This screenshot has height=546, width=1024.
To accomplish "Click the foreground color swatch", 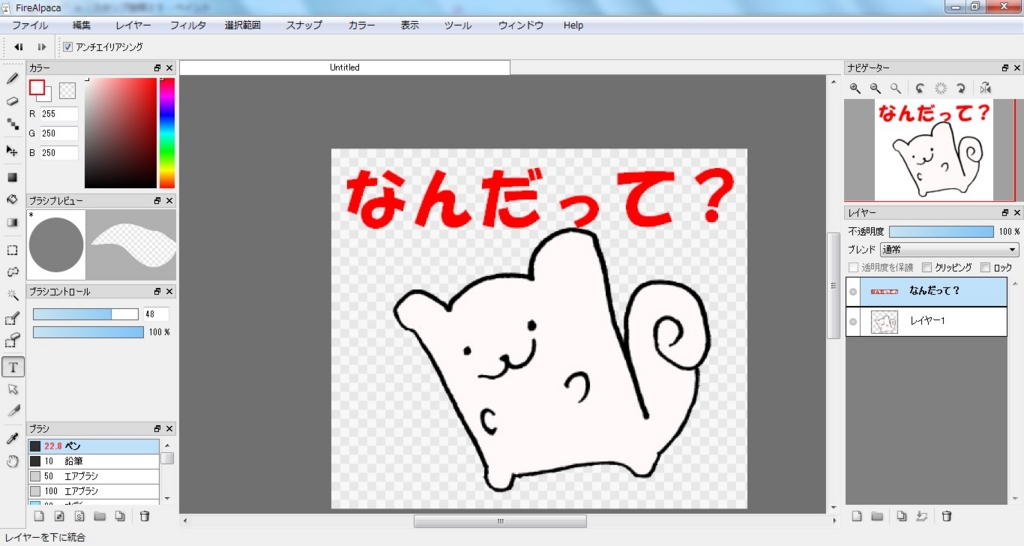I will (x=37, y=88).
